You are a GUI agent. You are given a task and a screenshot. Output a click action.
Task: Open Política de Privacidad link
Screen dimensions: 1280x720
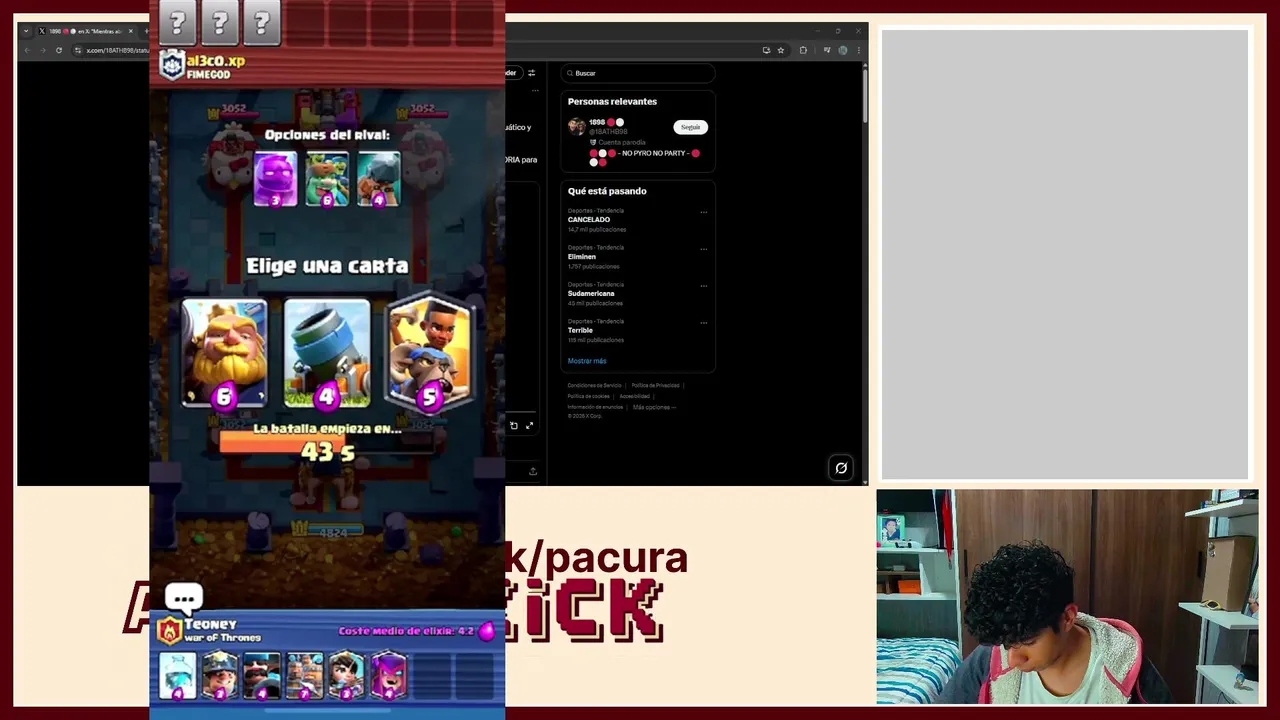coord(655,385)
